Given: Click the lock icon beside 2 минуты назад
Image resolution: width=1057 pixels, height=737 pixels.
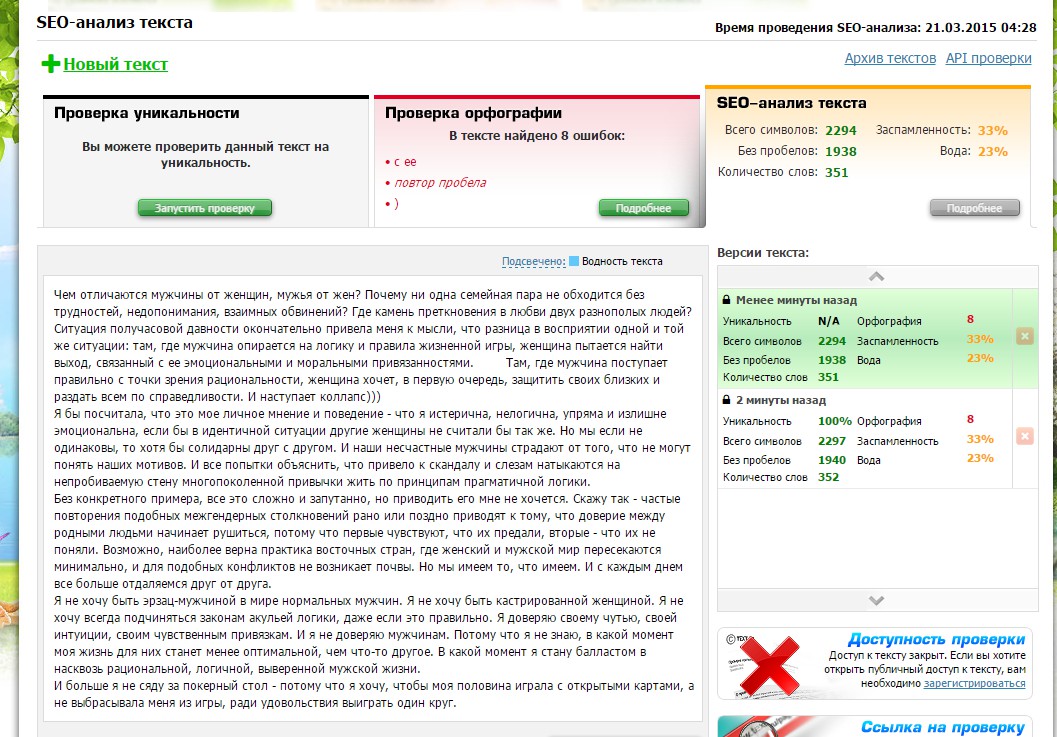Looking at the screenshot, I should (726, 399).
